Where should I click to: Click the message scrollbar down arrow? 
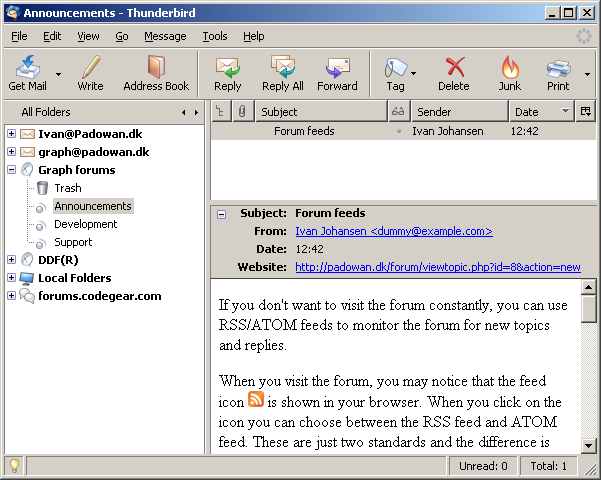click(588, 445)
